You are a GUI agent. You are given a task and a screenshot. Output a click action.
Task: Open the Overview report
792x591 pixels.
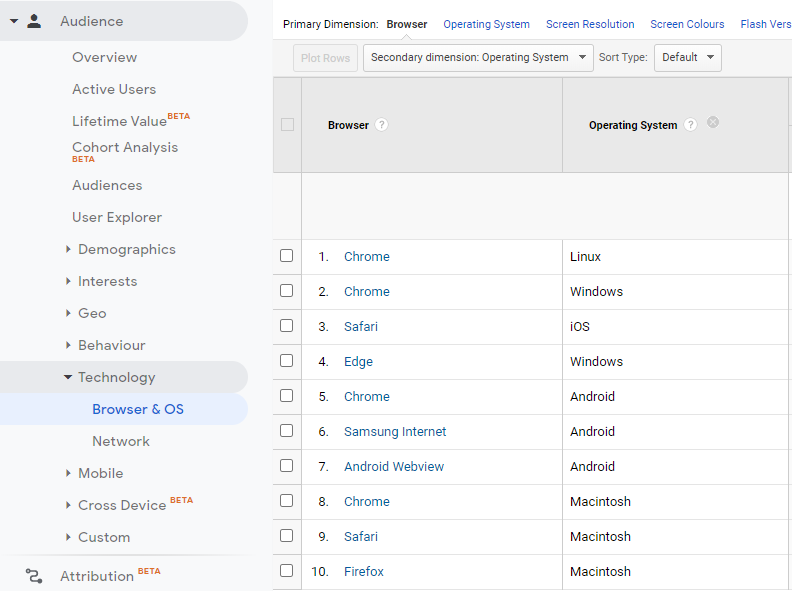pos(105,57)
